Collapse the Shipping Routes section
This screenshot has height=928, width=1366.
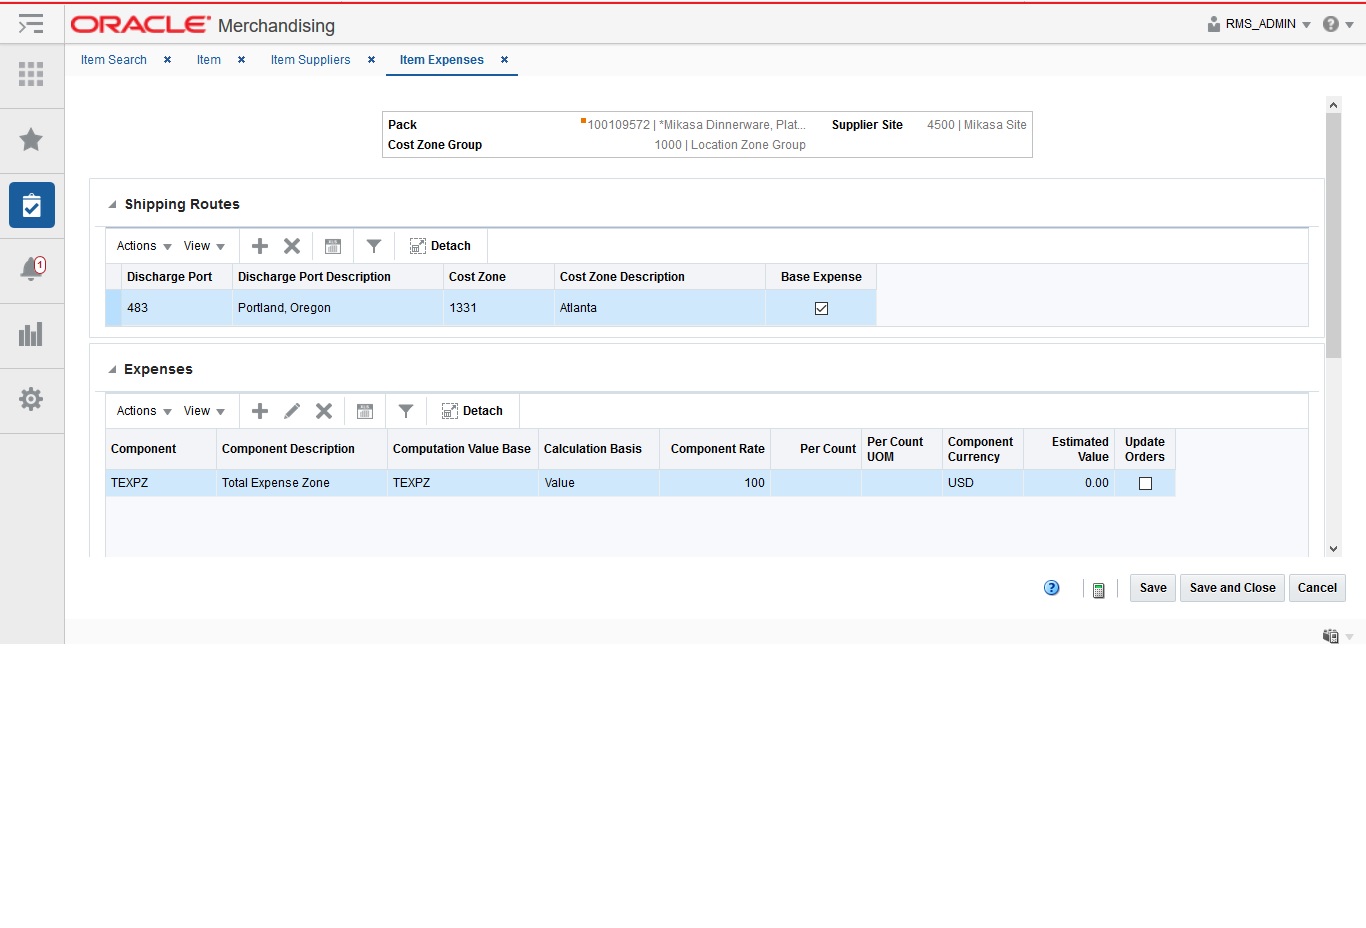coord(112,204)
